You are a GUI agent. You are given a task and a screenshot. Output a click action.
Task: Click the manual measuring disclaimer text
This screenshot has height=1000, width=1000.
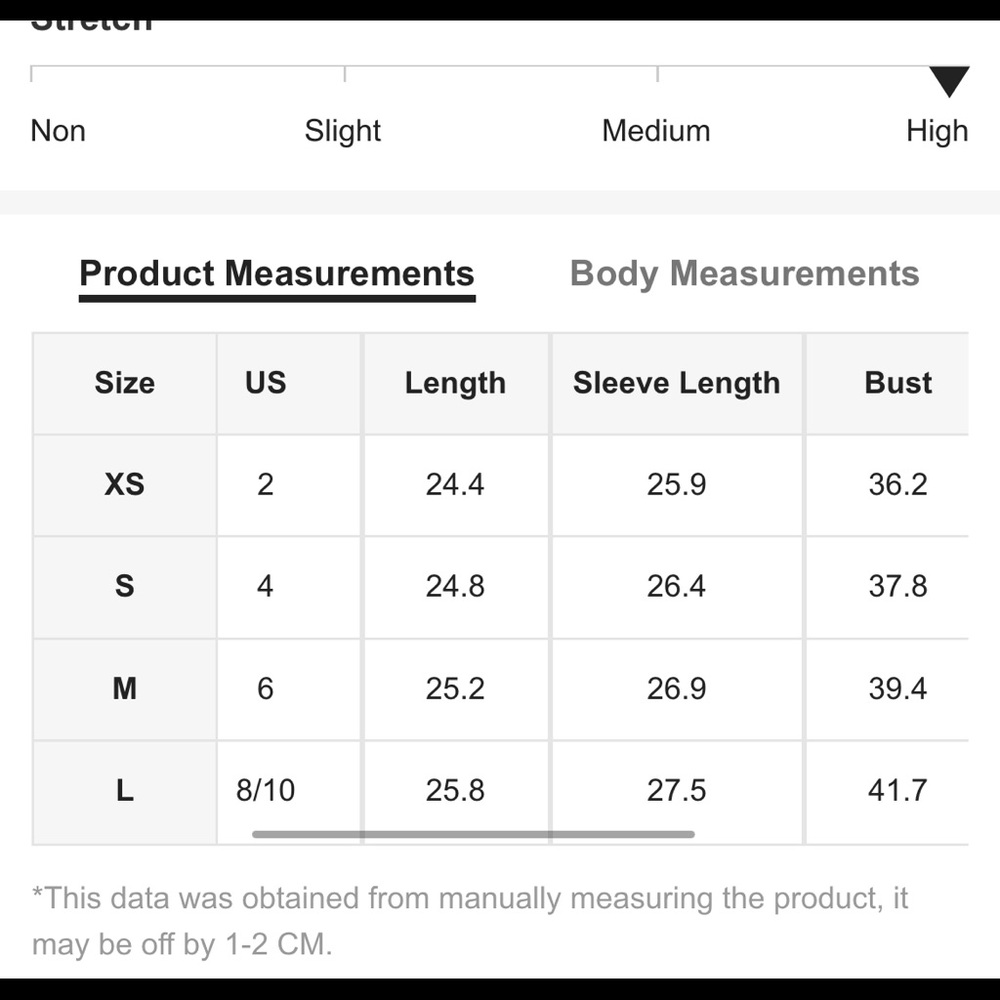coord(470,920)
